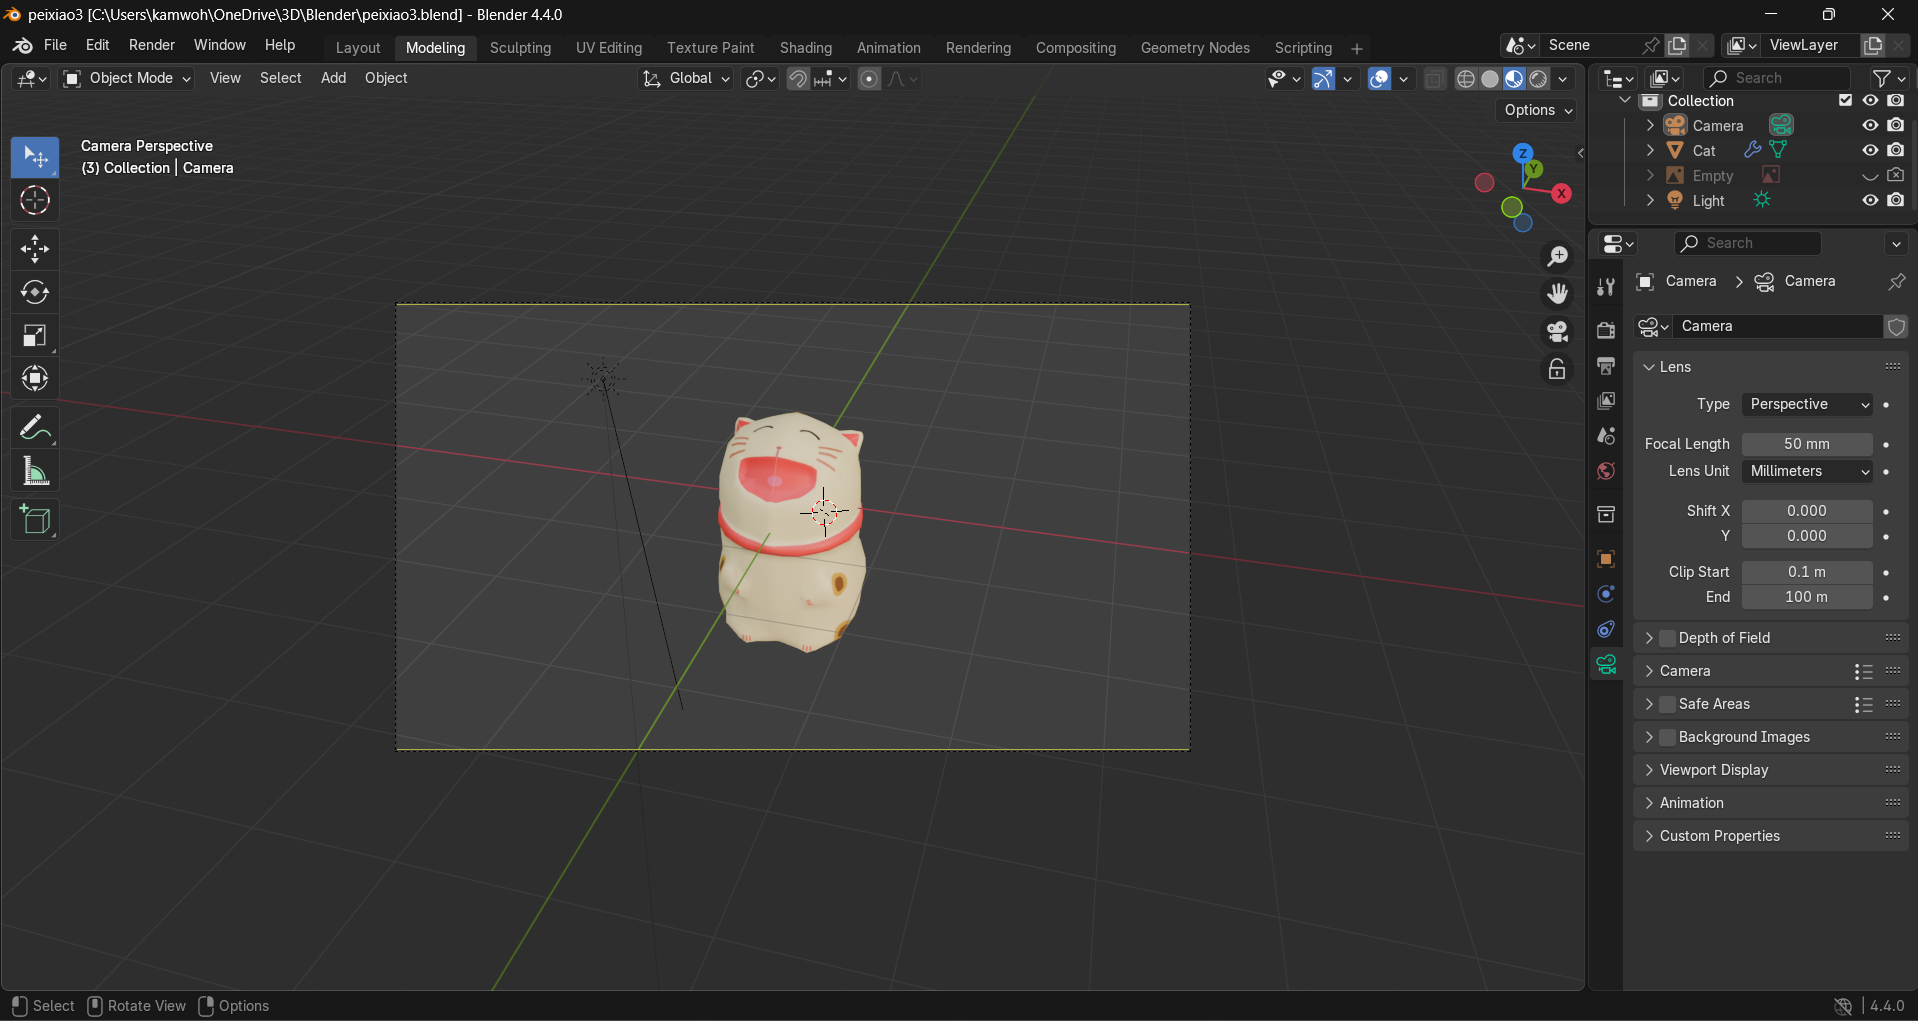
Task: Disable the Empty from render visibility
Action: click(x=1896, y=175)
